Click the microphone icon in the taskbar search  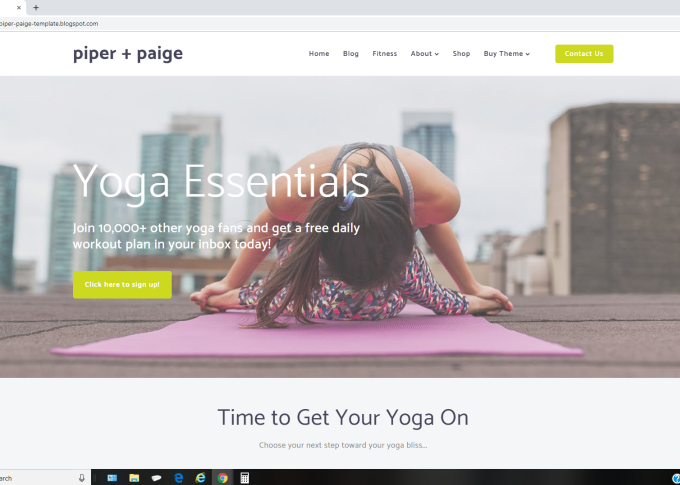pyautogui.click(x=82, y=478)
